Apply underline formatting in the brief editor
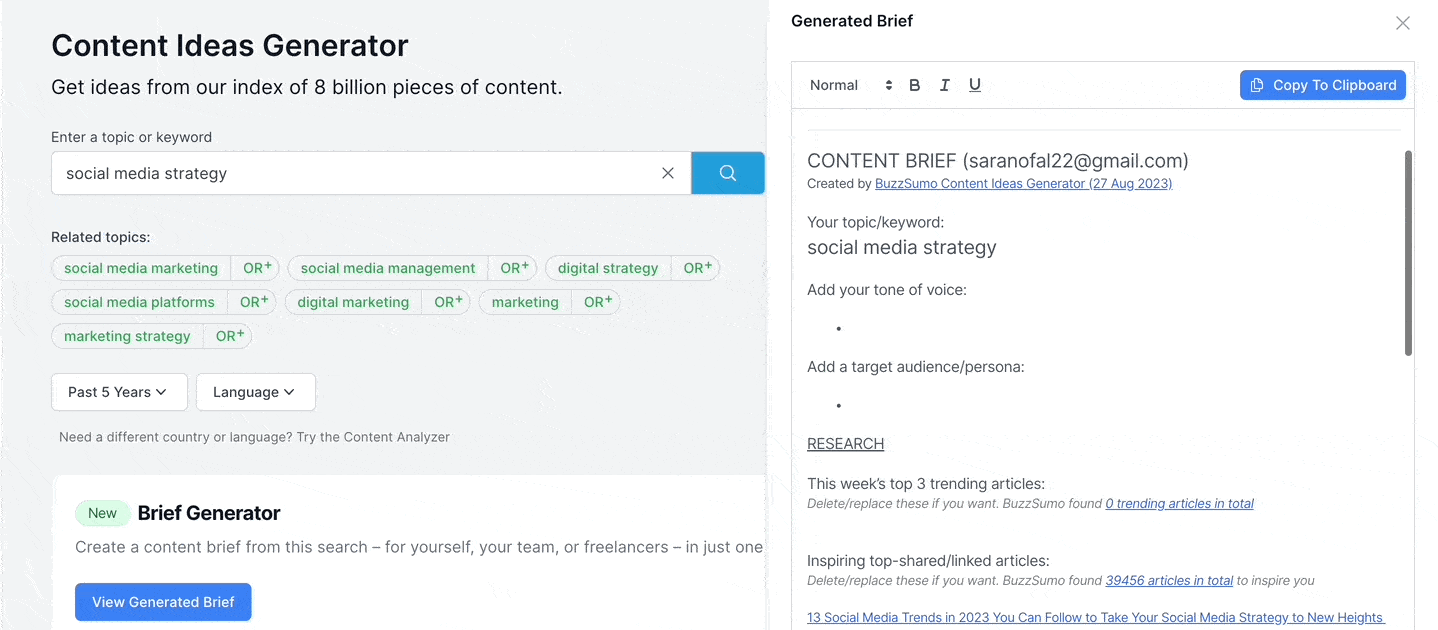Screen dimensions: 1438x630 point(975,85)
